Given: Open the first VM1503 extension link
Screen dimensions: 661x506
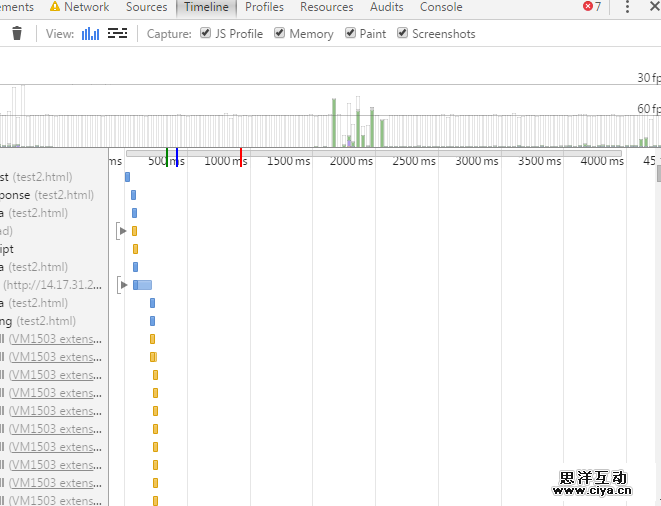Looking at the screenshot, I should [x=55, y=339].
